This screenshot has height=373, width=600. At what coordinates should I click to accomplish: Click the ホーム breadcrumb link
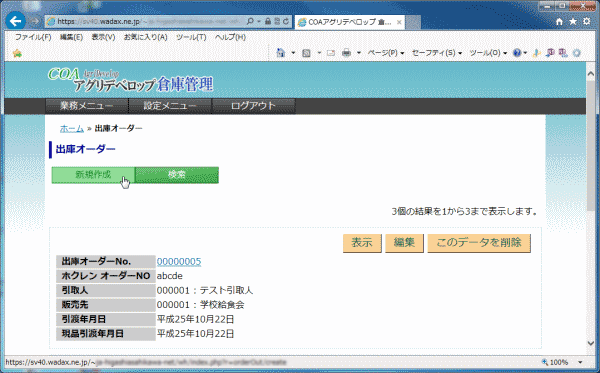[72, 129]
